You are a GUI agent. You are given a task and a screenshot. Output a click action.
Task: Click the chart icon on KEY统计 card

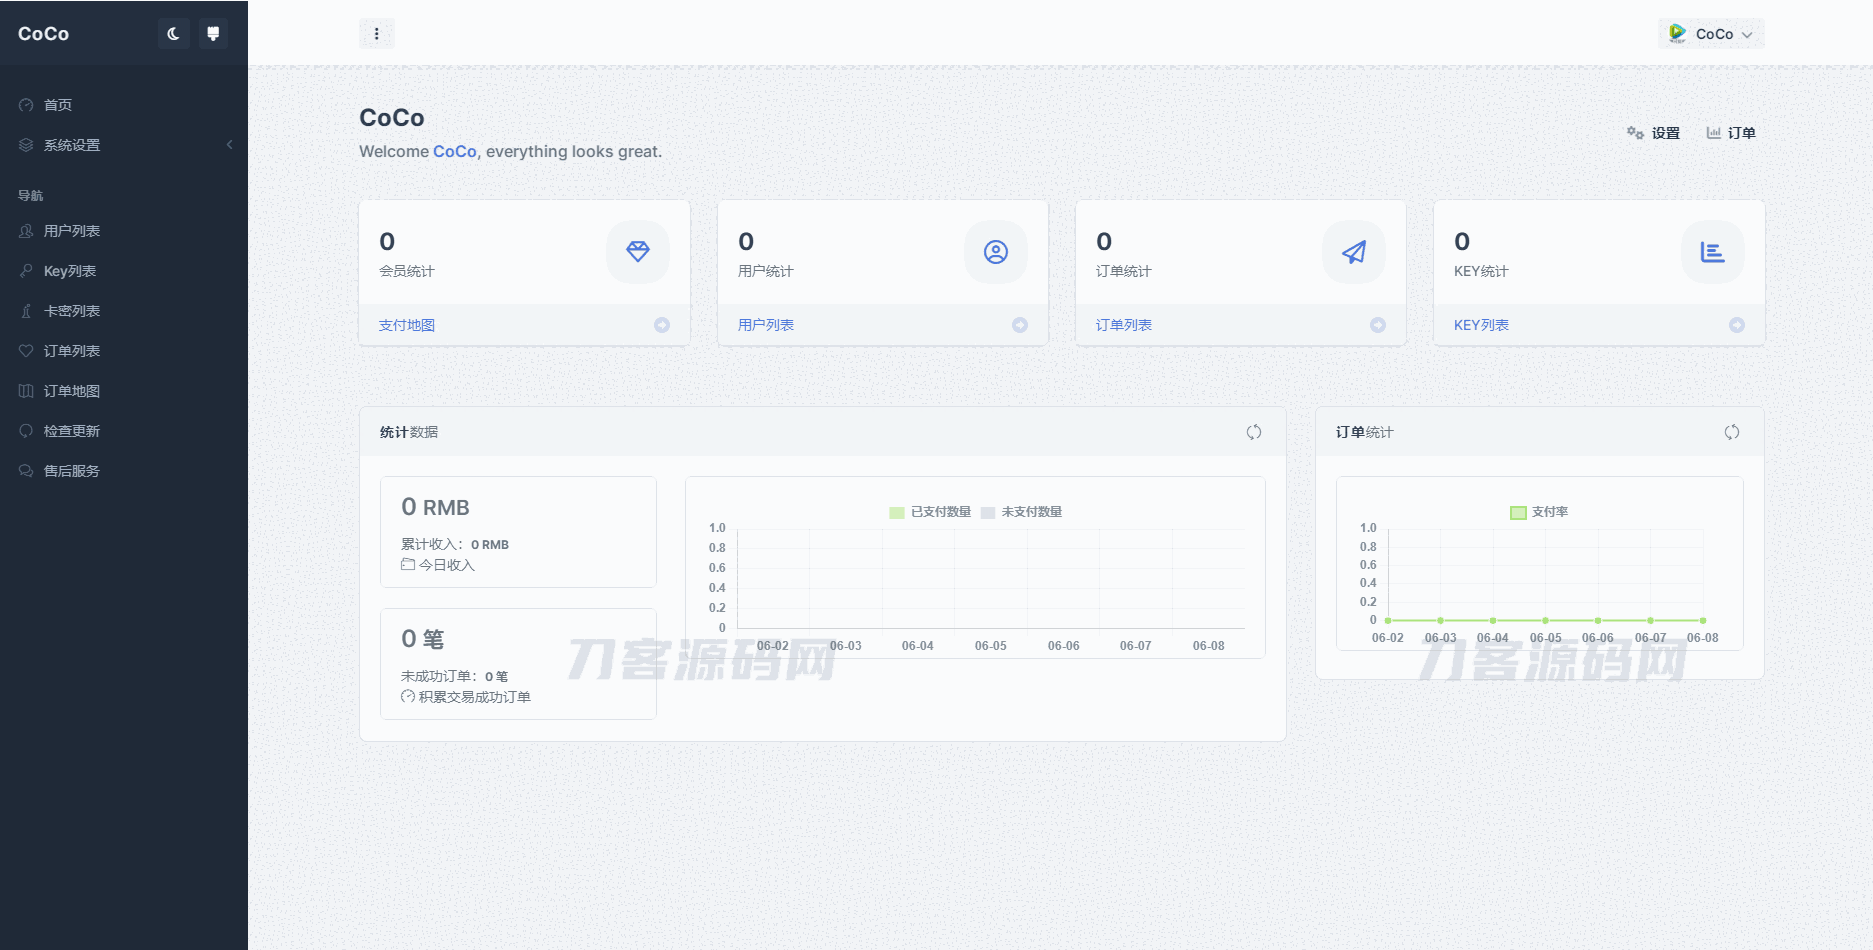coord(1712,252)
